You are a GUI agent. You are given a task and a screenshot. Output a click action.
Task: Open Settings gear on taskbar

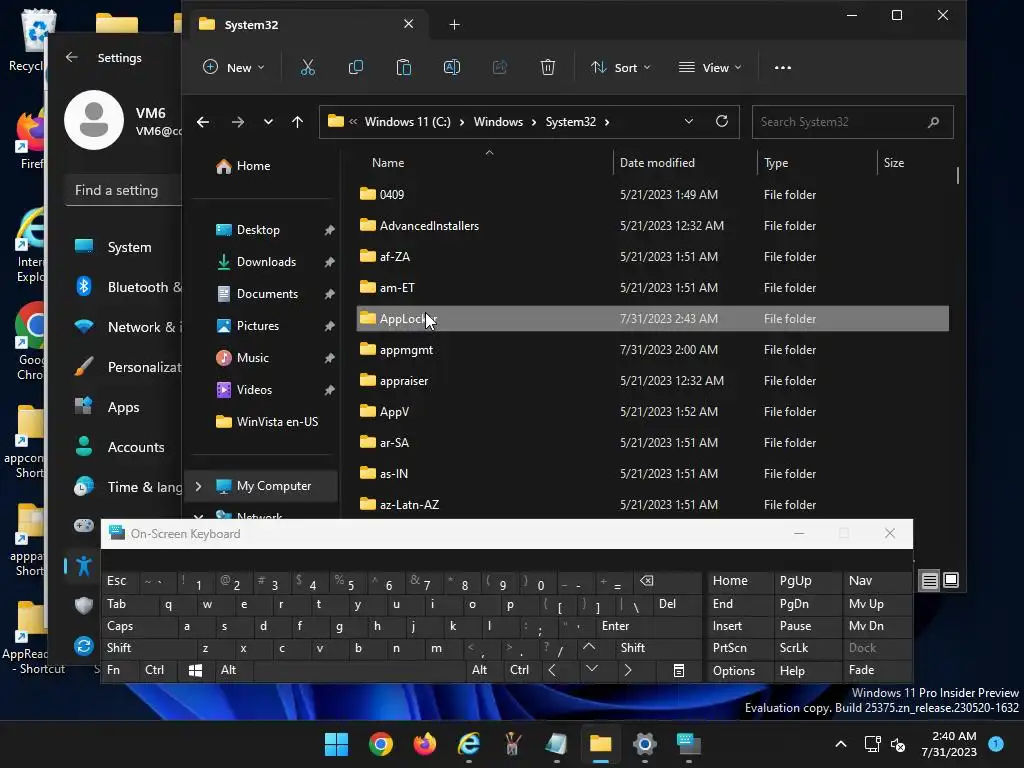(645, 744)
